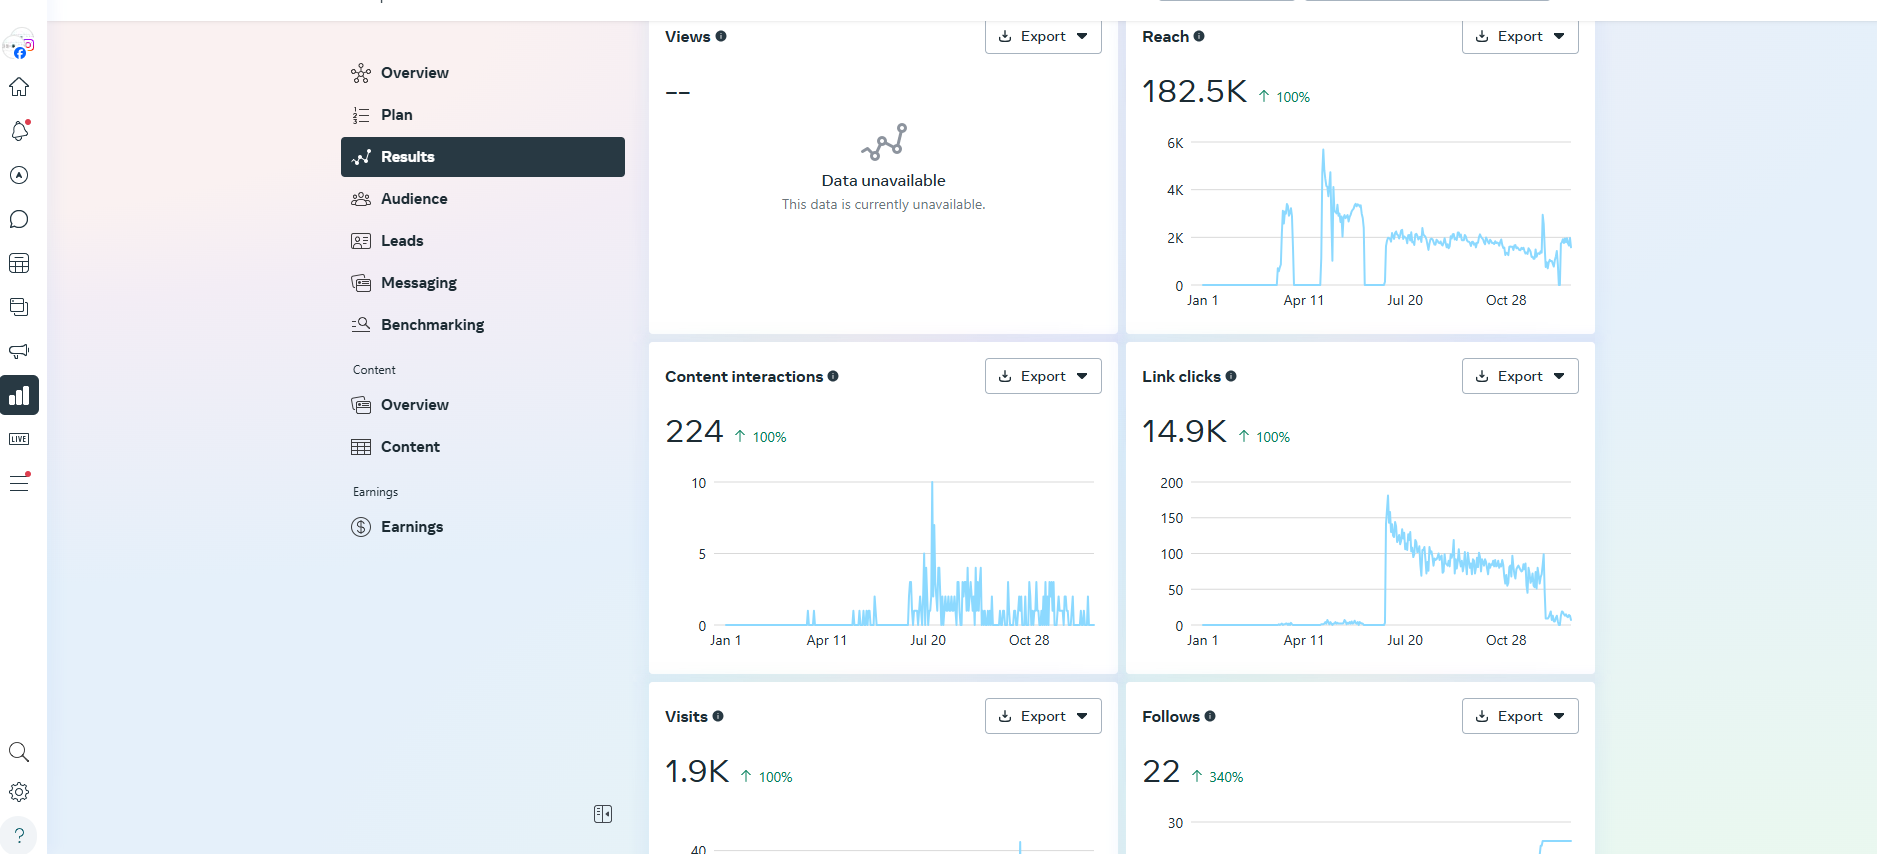
Task: Open the Notifications bell icon
Action: (x=19, y=131)
